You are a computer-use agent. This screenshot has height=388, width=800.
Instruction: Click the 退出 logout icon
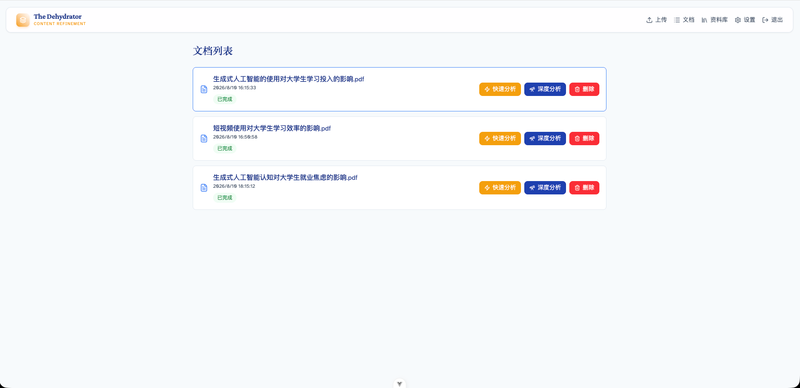click(x=765, y=20)
